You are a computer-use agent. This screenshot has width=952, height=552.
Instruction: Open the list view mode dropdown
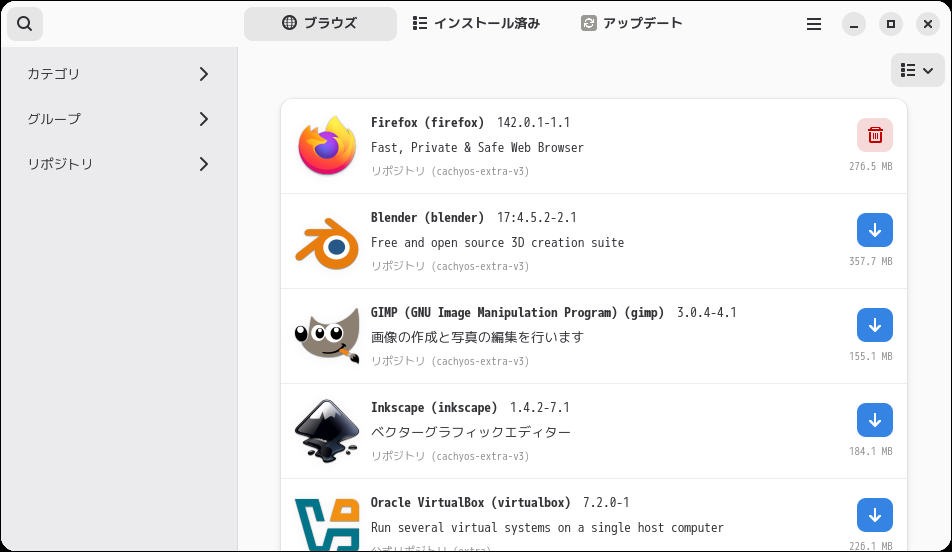pyautogui.click(x=917, y=70)
